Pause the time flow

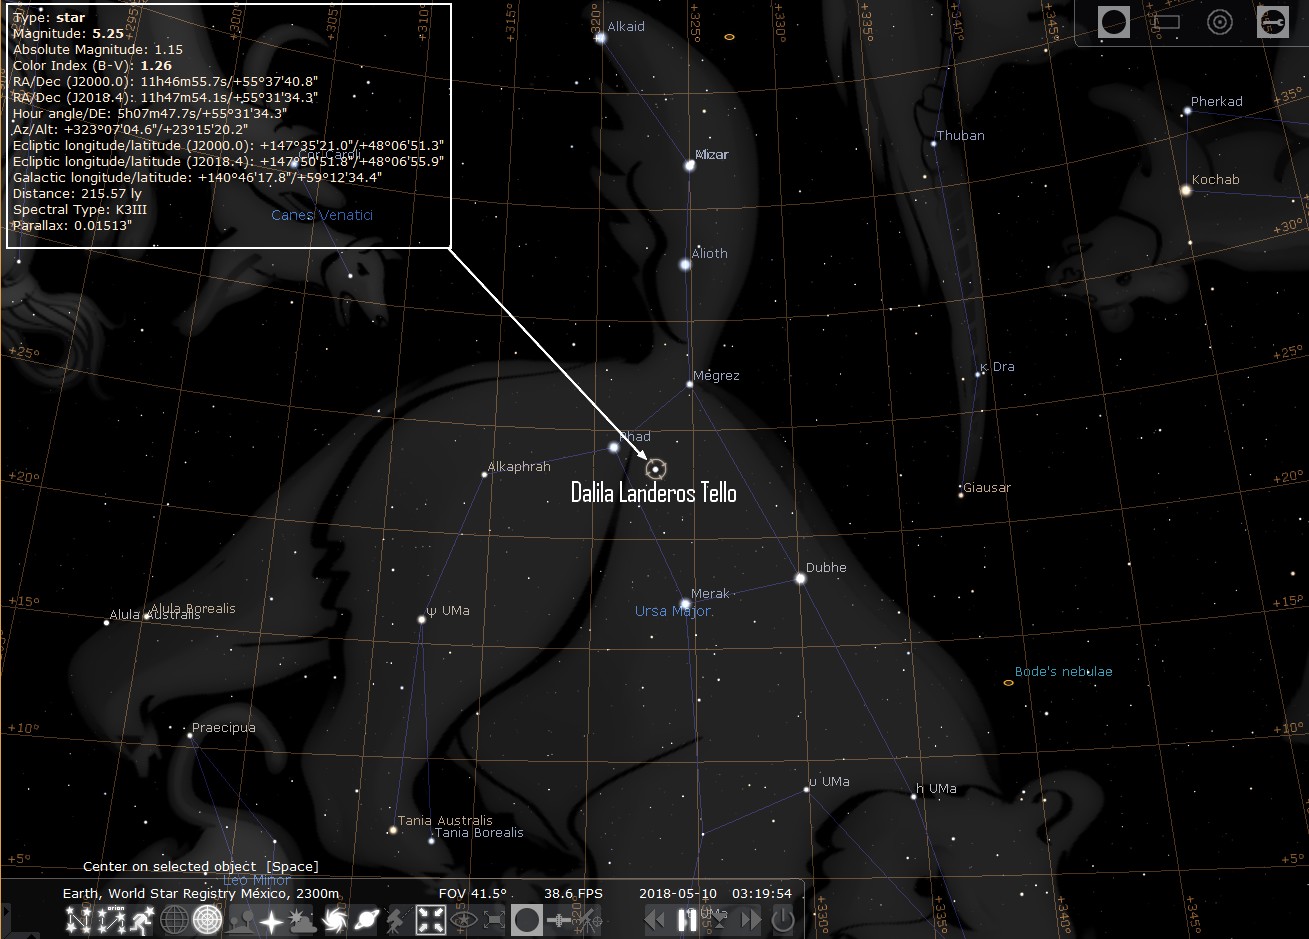685,920
